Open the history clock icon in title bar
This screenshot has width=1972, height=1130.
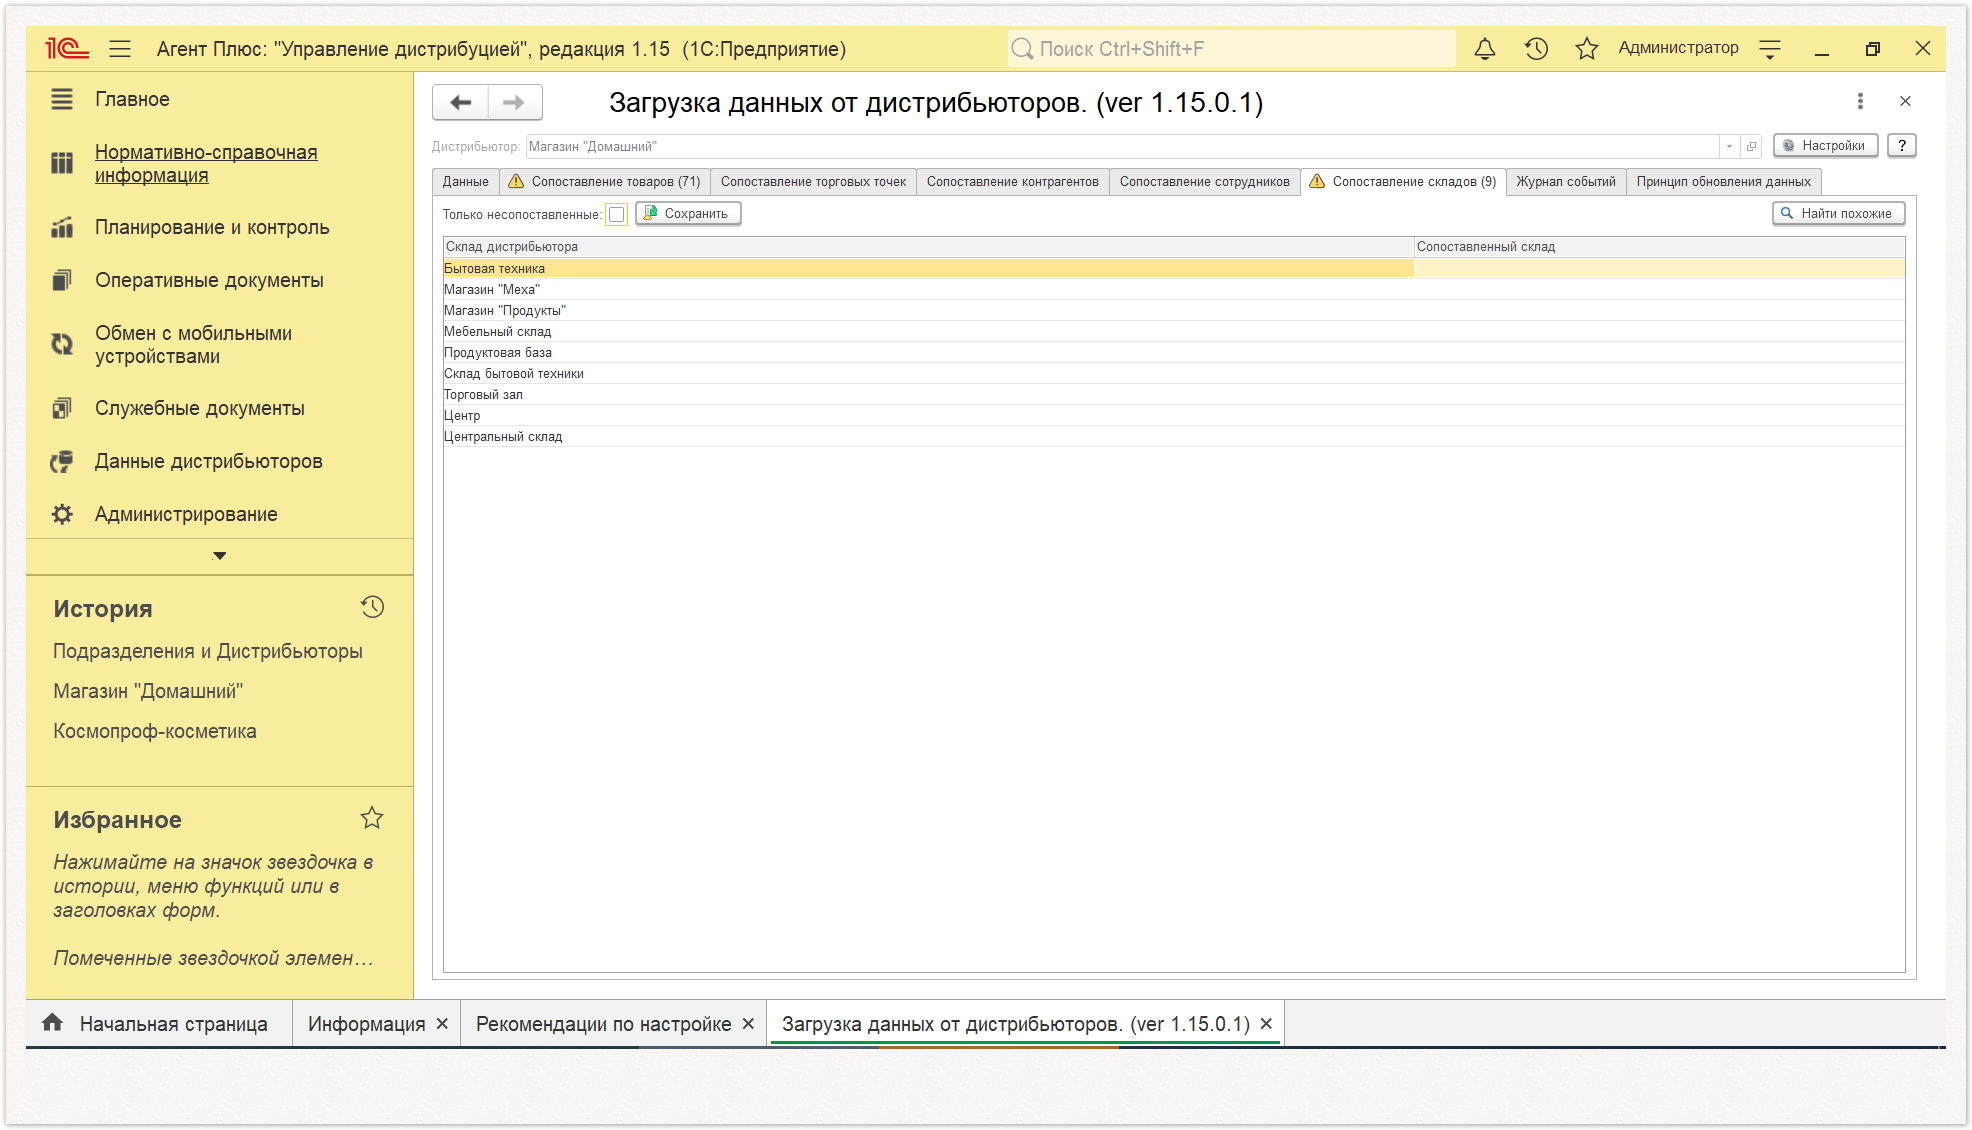pos(1536,48)
